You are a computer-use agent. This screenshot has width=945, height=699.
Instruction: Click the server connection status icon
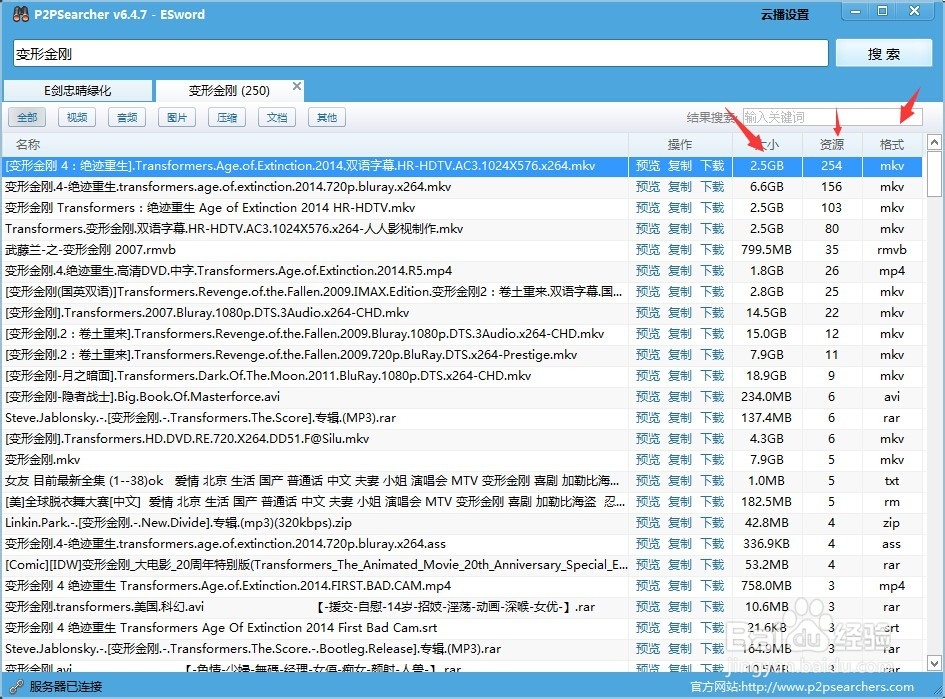coord(16,686)
